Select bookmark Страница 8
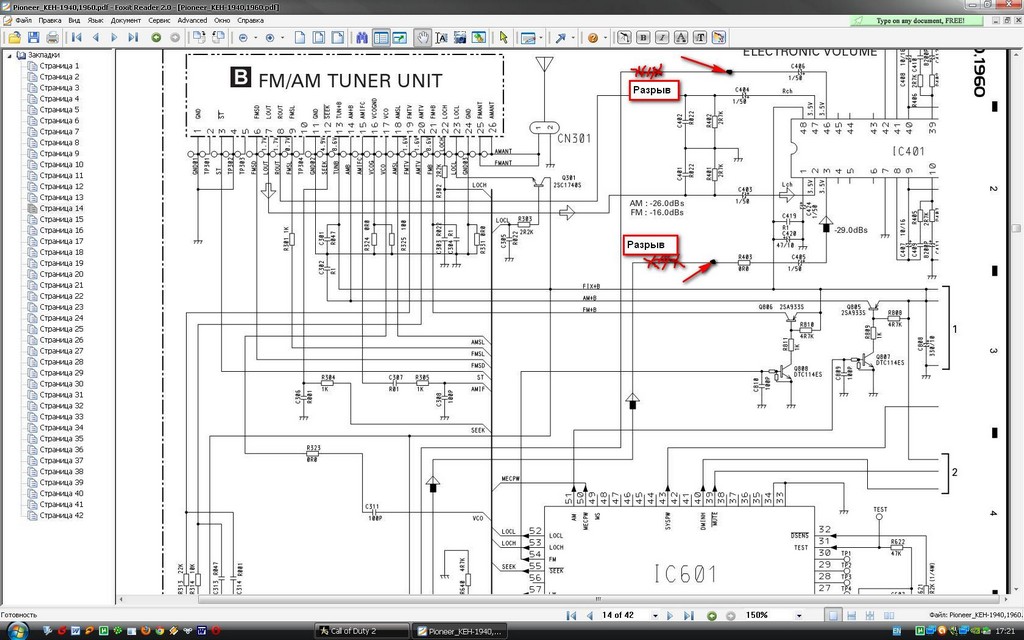 59,142
